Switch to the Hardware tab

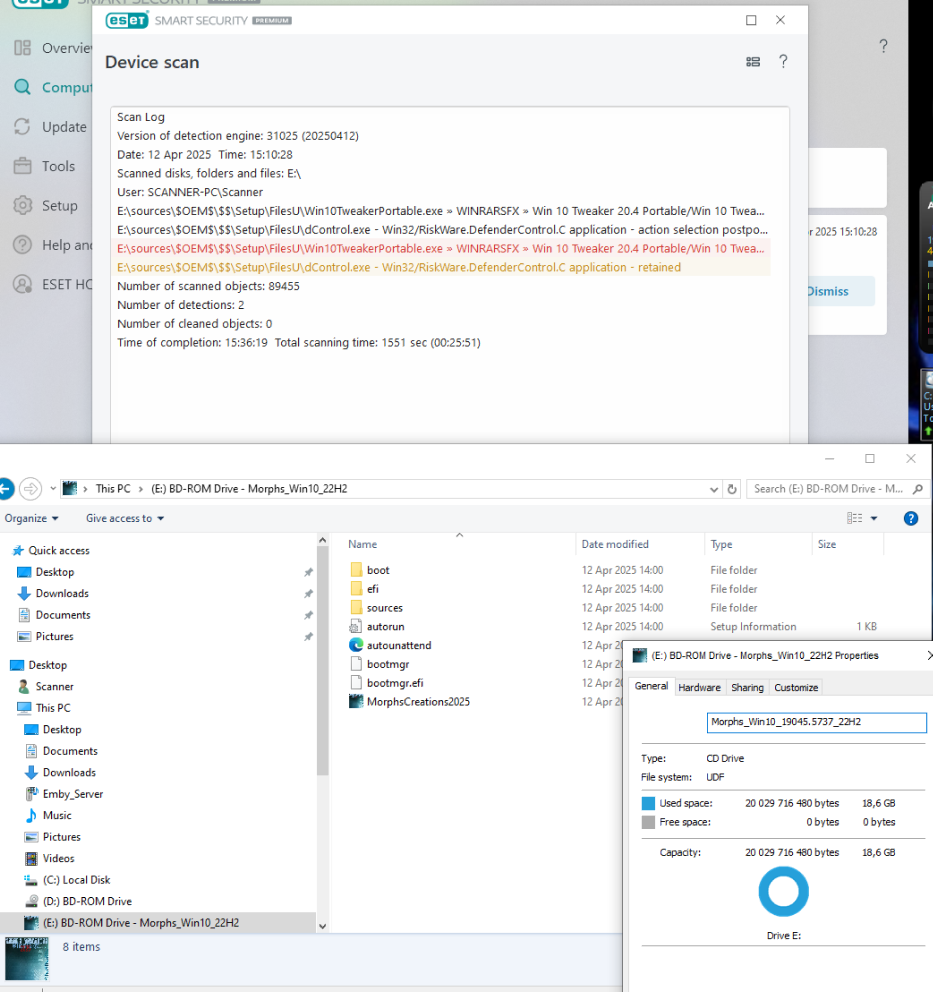click(x=699, y=687)
